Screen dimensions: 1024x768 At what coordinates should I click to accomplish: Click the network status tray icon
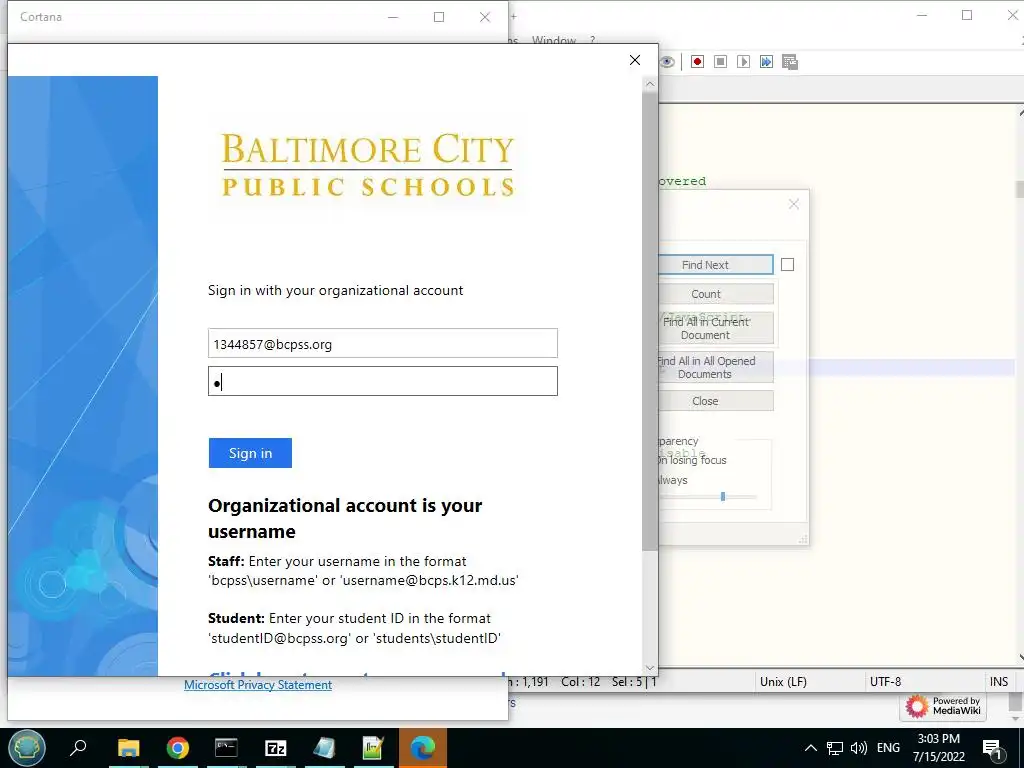(835, 748)
